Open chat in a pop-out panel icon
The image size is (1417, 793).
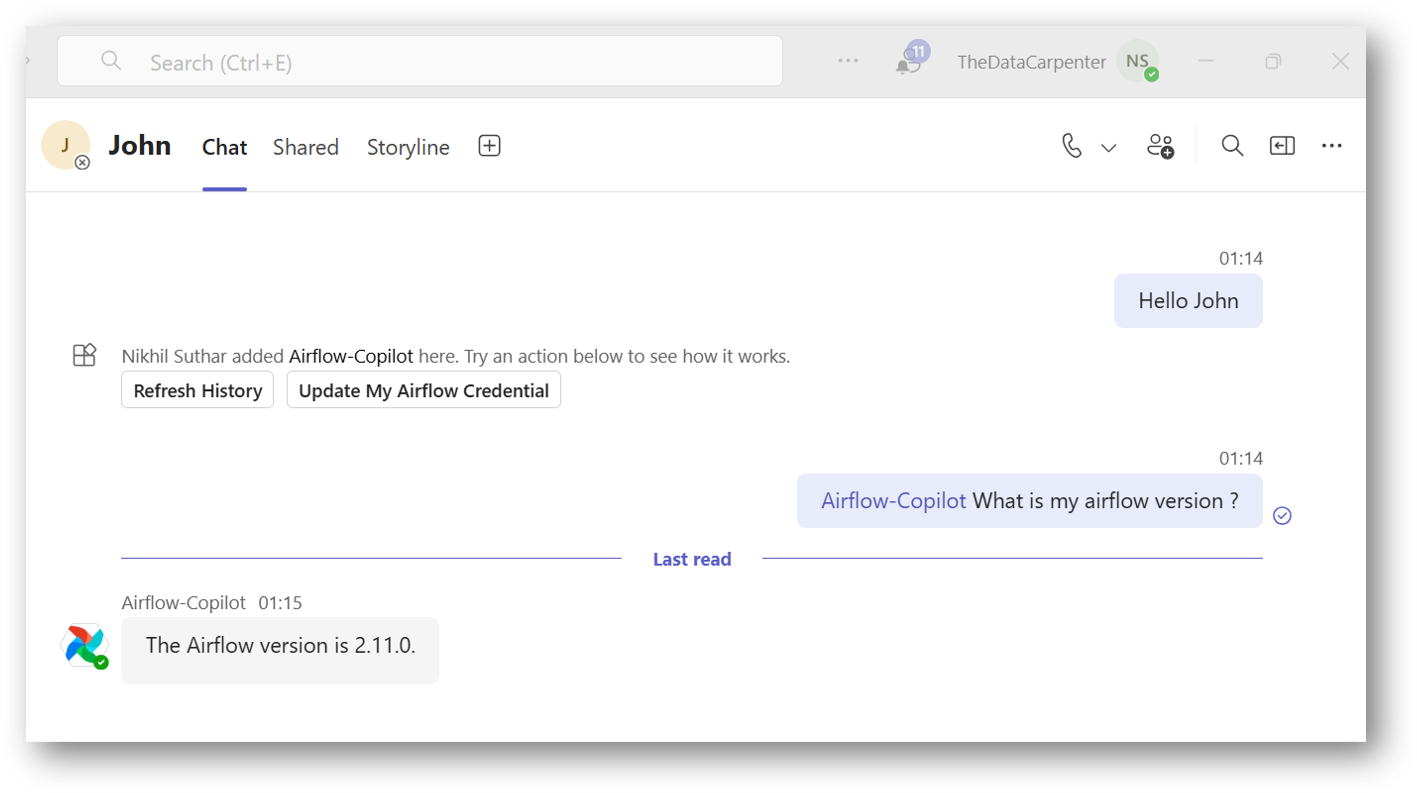1282,146
